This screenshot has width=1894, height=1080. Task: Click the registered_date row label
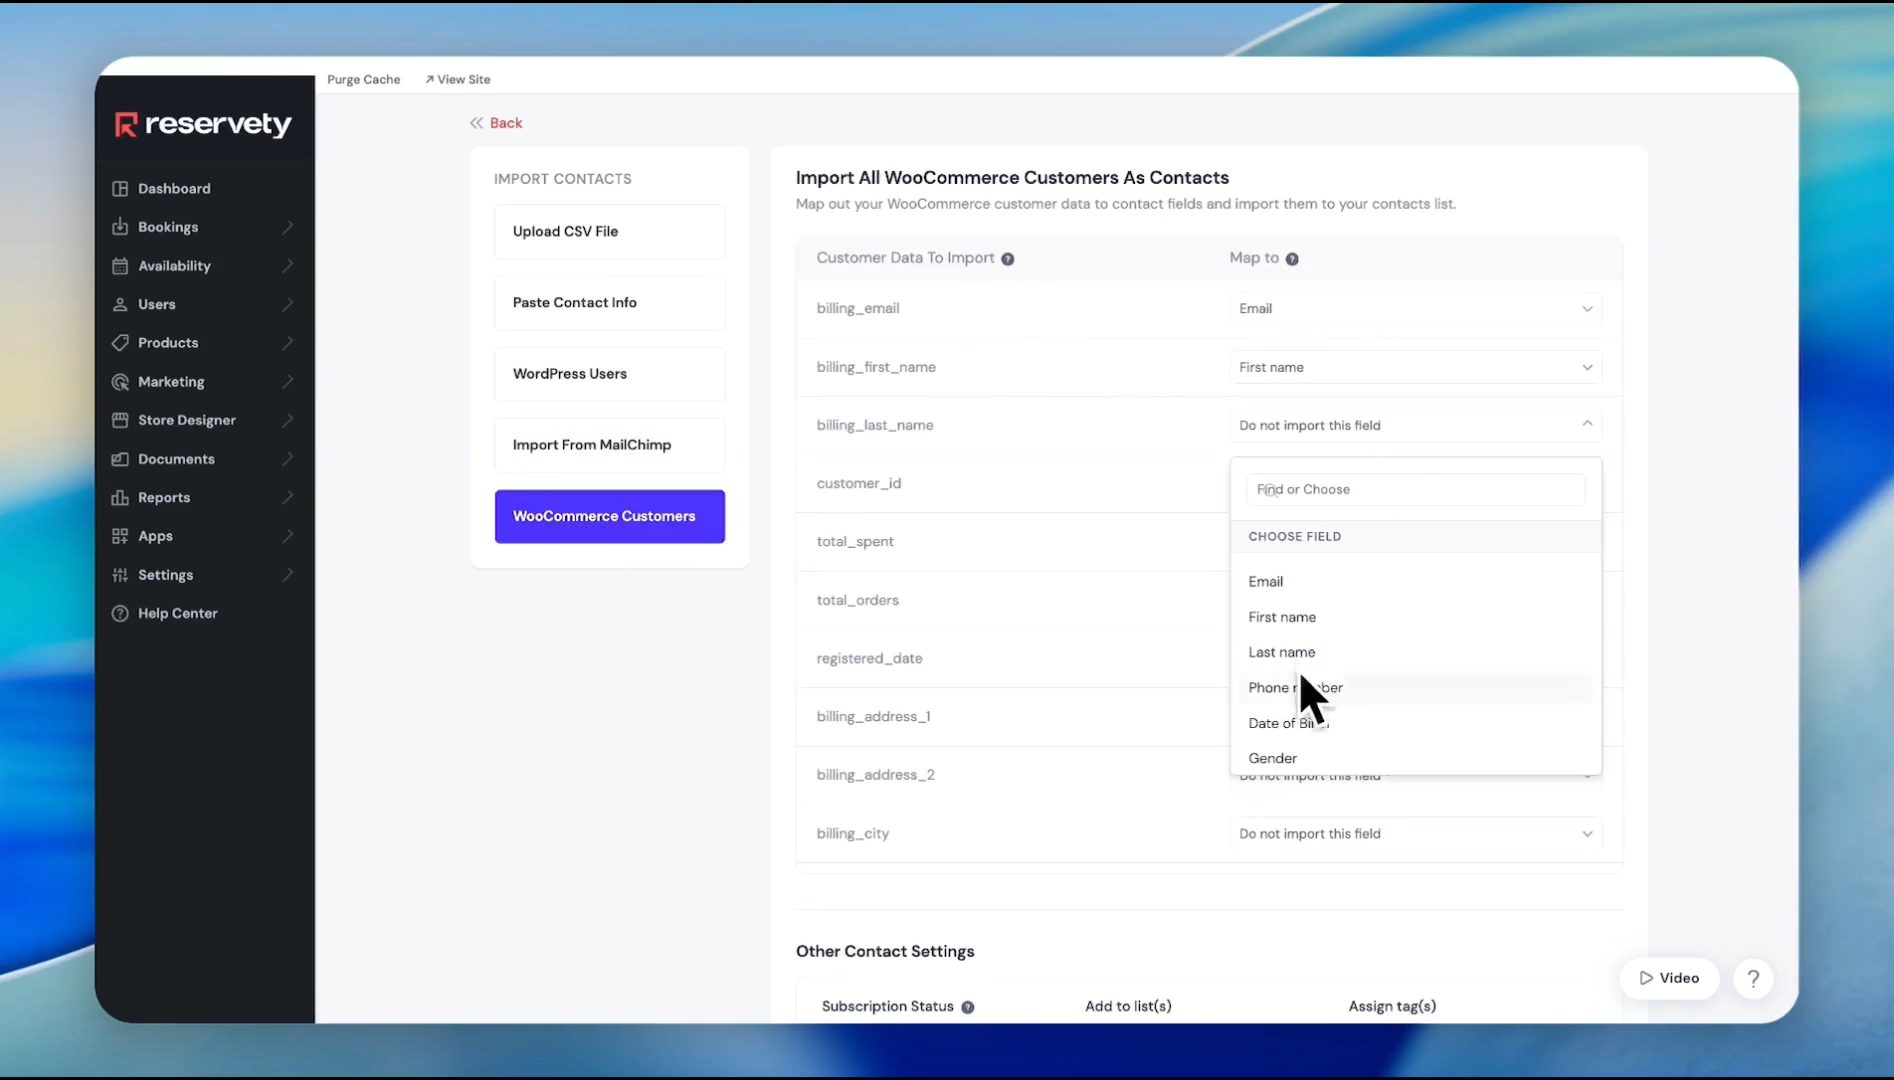tap(869, 659)
